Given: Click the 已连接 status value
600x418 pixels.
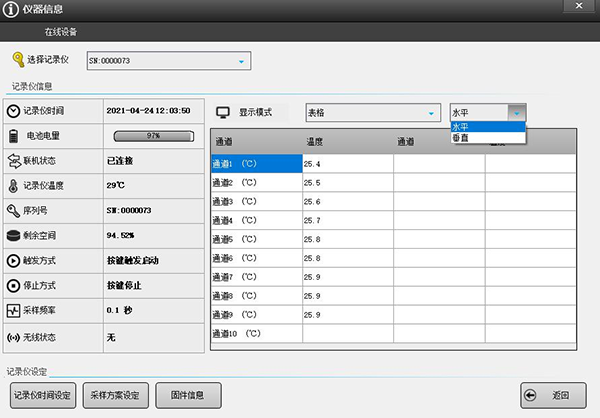Looking at the screenshot, I should (x=120, y=161).
